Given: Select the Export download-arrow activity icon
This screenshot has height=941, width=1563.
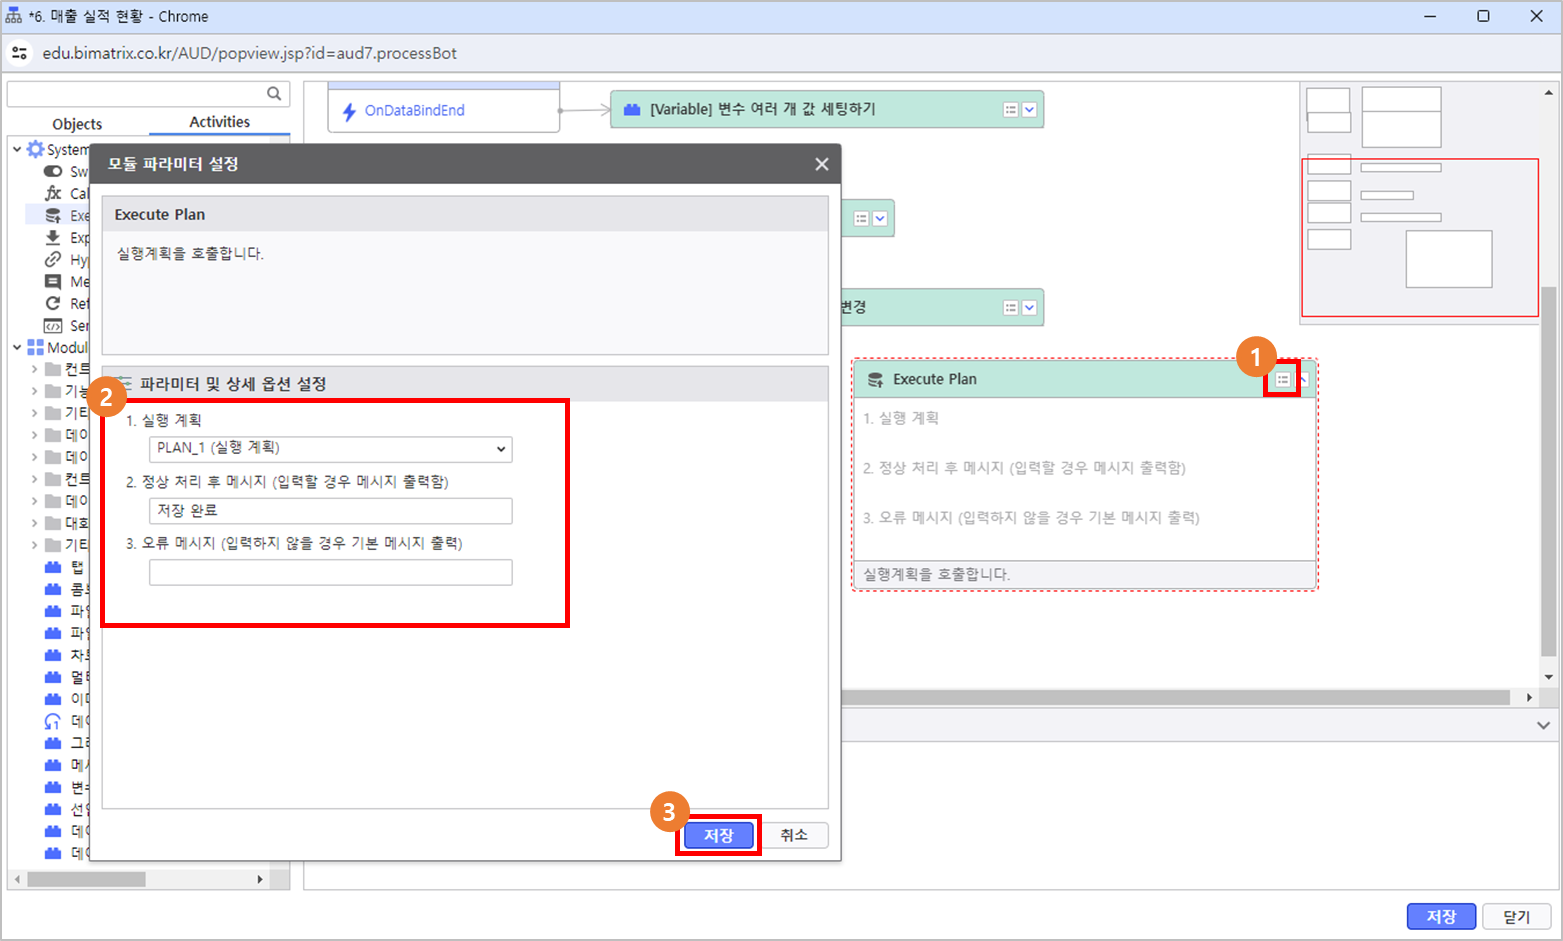Looking at the screenshot, I should click(53, 237).
